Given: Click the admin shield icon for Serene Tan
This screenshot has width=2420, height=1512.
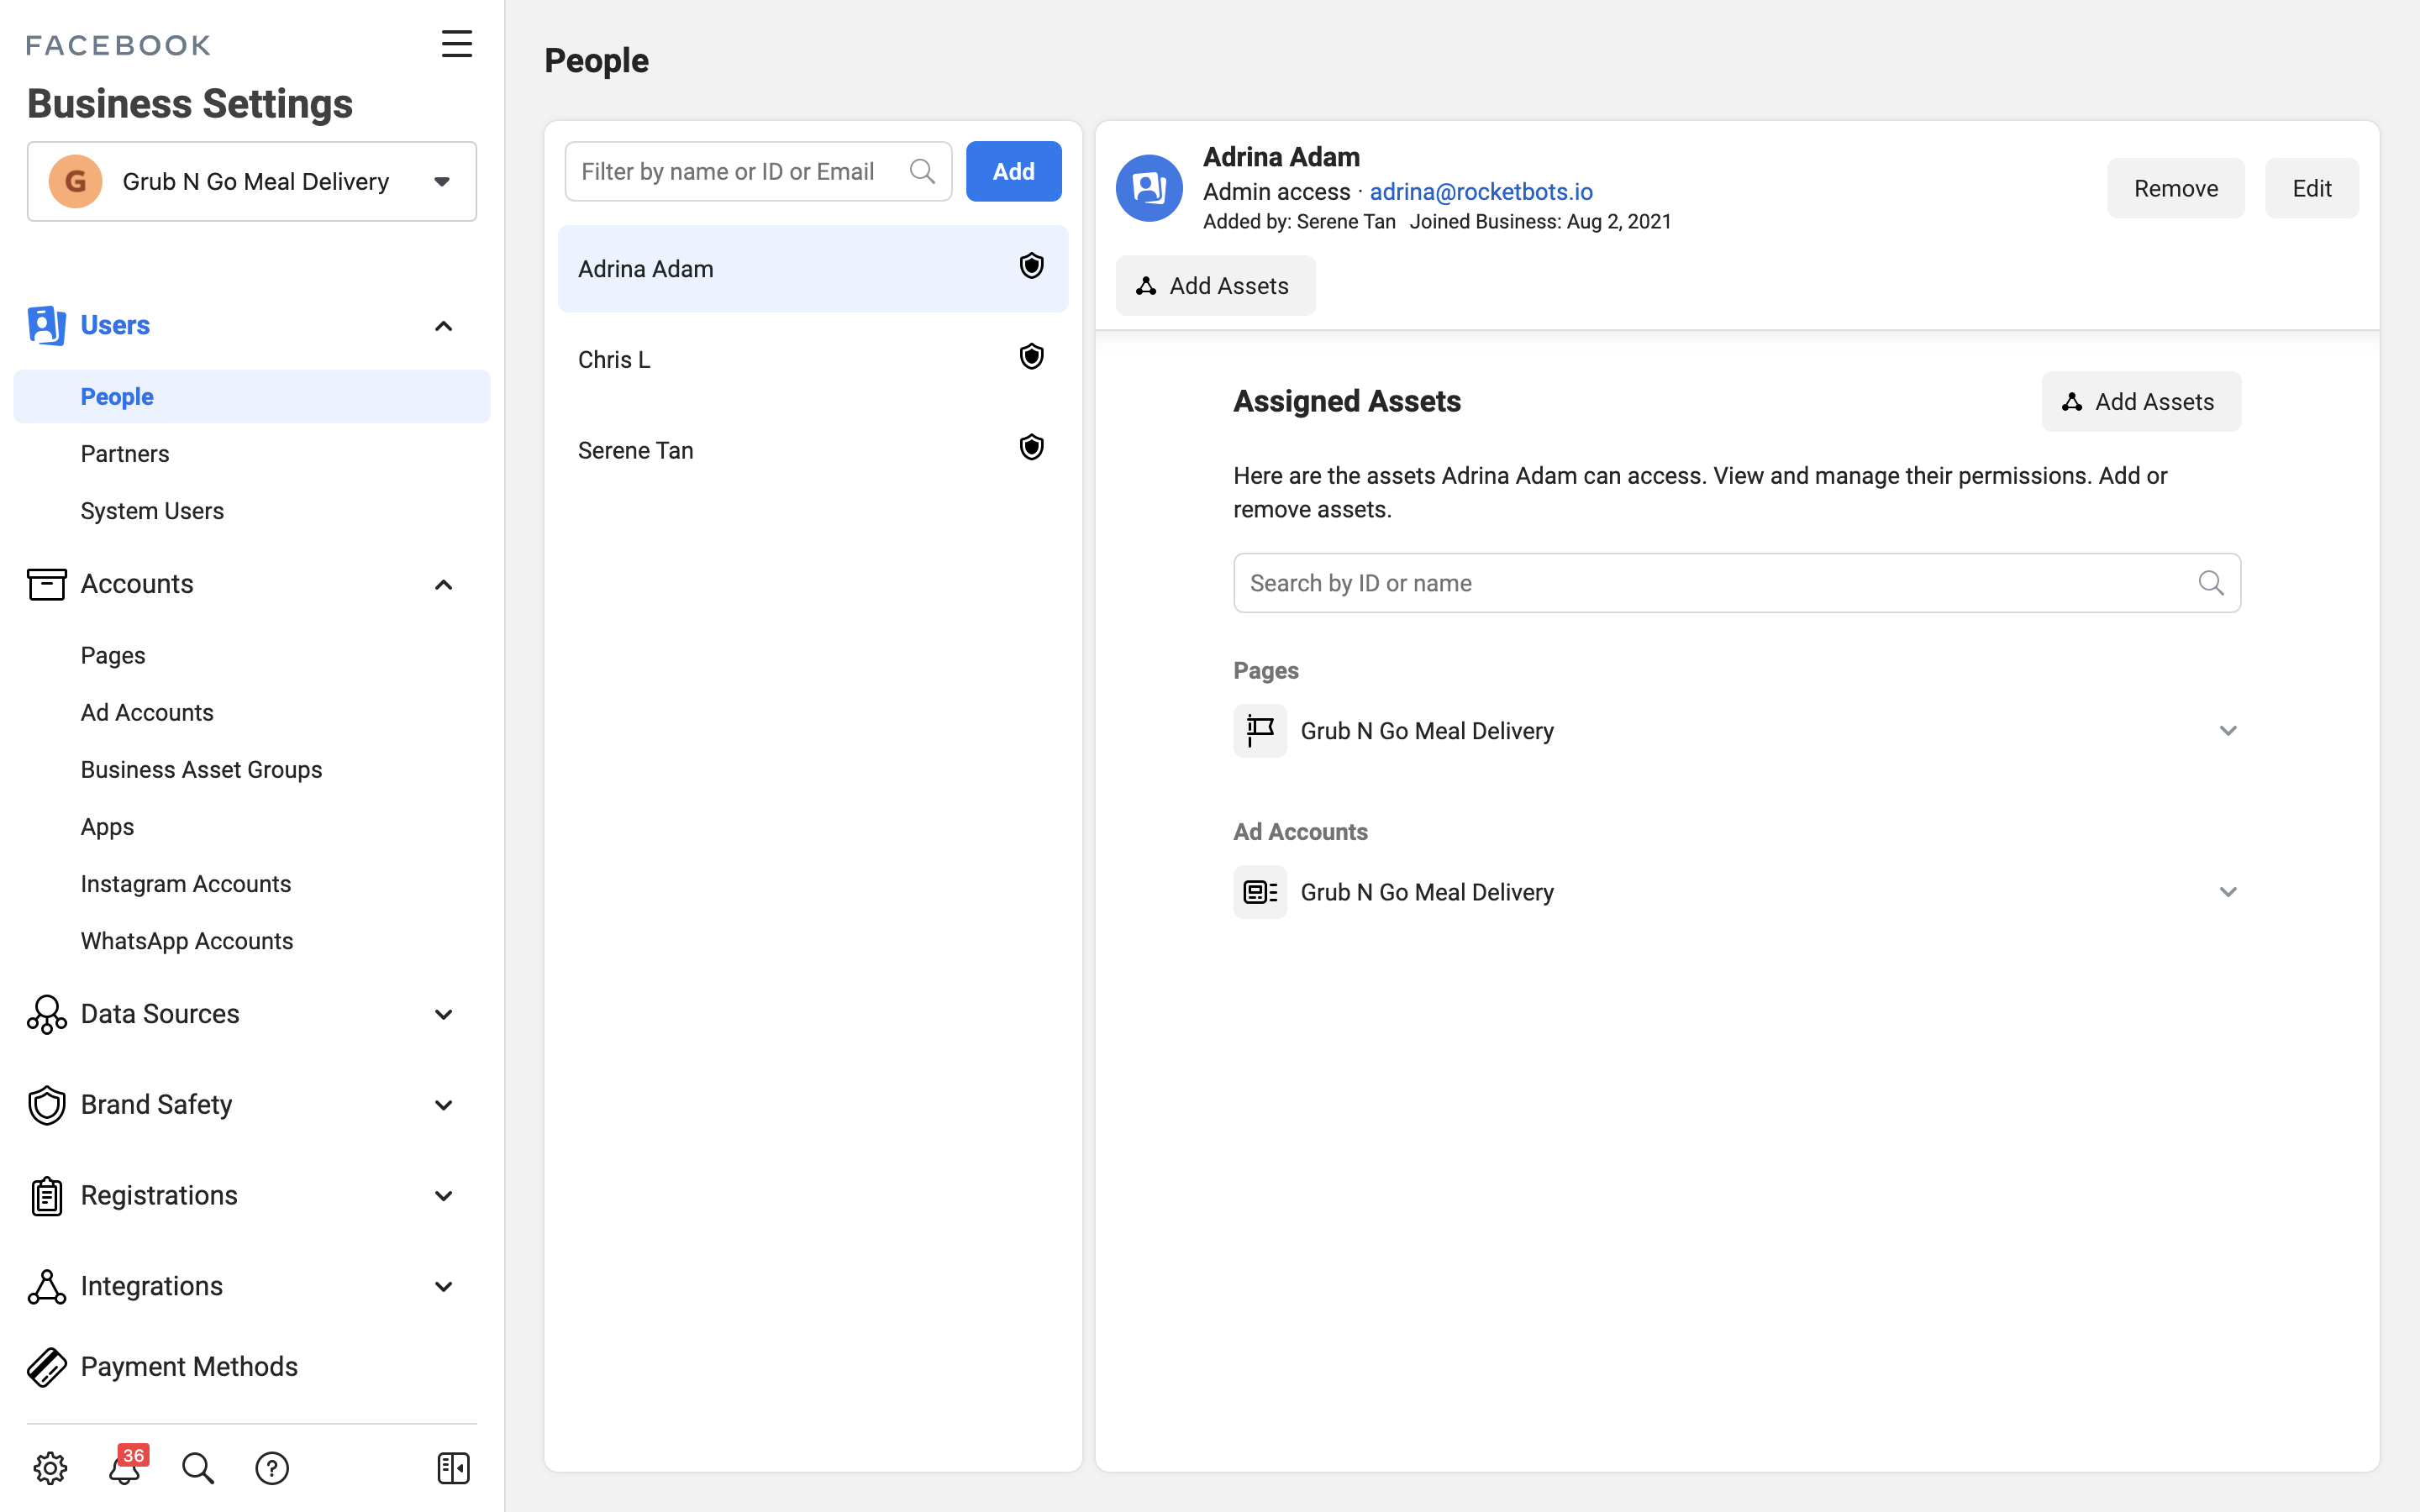Looking at the screenshot, I should pyautogui.click(x=1029, y=448).
